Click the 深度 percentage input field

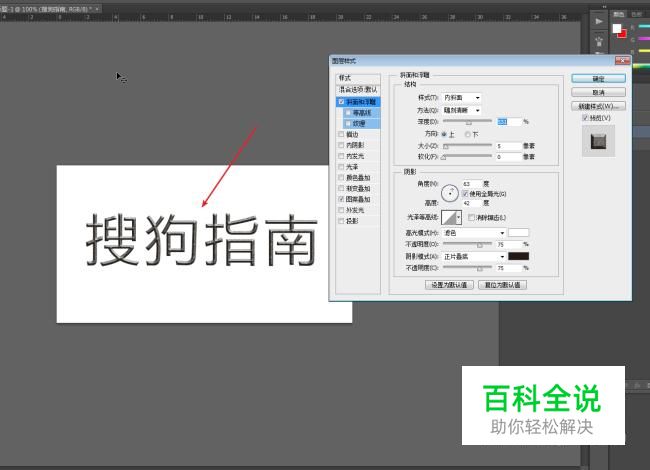[509, 122]
